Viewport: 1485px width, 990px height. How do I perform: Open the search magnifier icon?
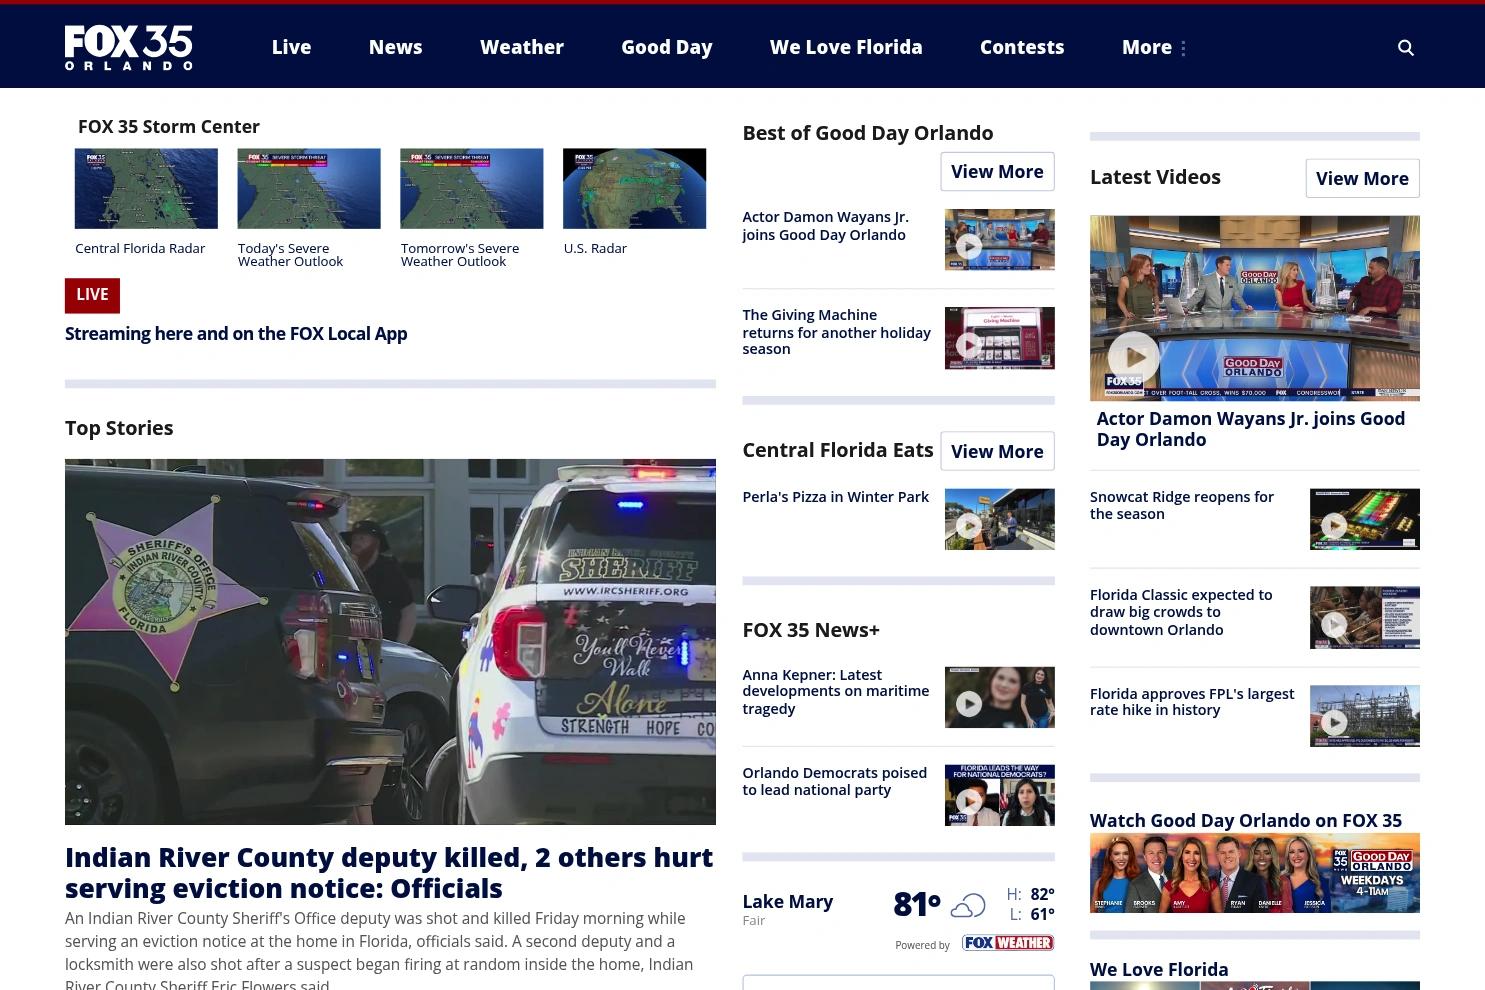click(1405, 48)
